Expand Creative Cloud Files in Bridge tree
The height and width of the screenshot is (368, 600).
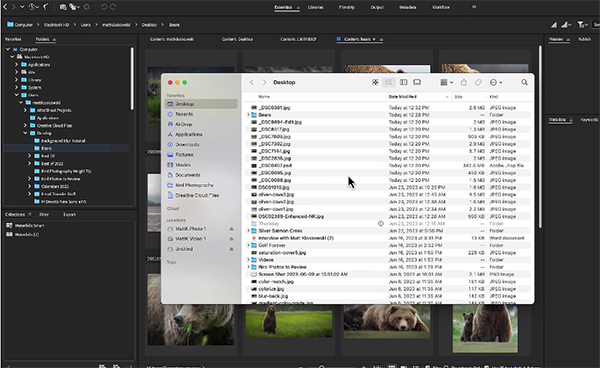point(25,125)
